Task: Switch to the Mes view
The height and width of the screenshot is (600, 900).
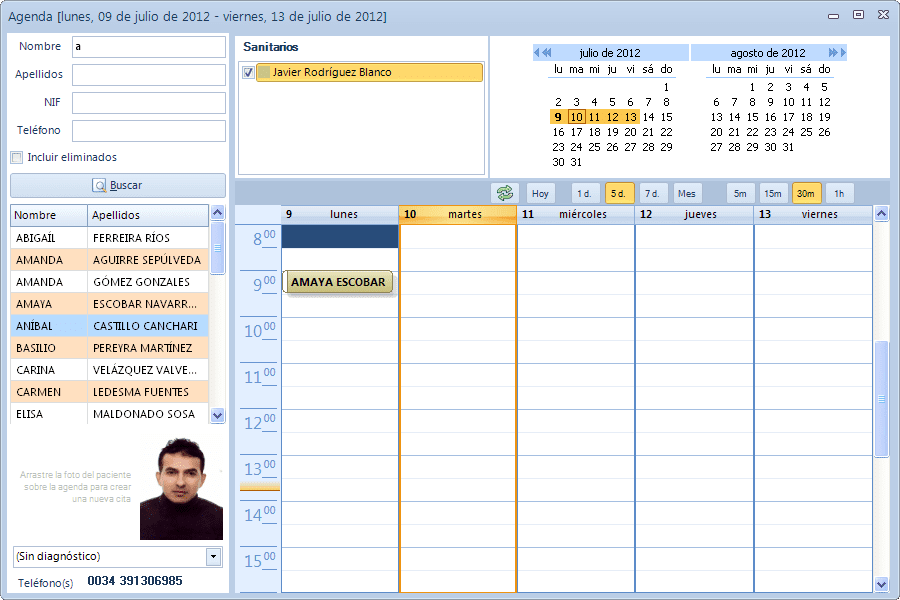Action: click(687, 193)
